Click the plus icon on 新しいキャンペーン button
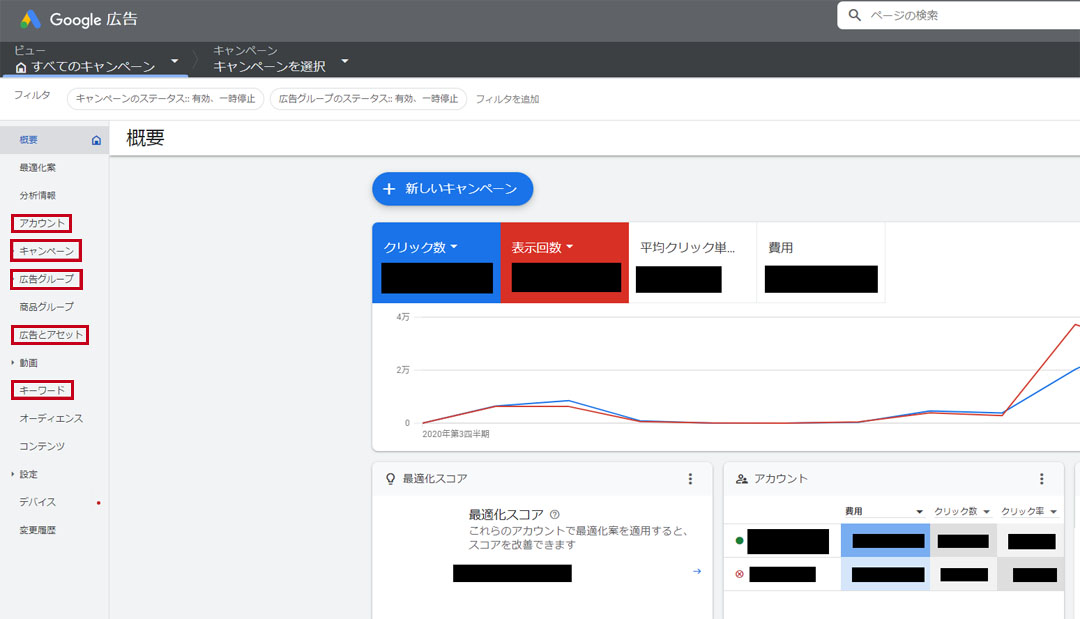 click(x=388, y=189)
